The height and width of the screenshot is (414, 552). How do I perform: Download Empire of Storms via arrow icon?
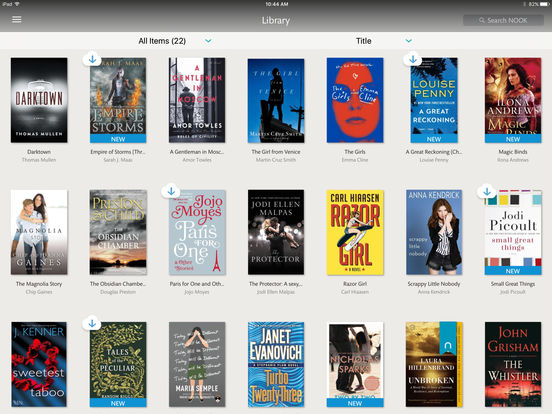click(93, 59)
